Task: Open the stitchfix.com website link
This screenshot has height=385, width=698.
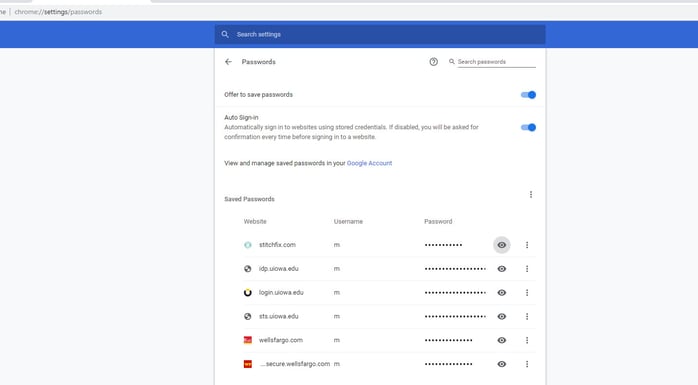Action: click(277, 245)
